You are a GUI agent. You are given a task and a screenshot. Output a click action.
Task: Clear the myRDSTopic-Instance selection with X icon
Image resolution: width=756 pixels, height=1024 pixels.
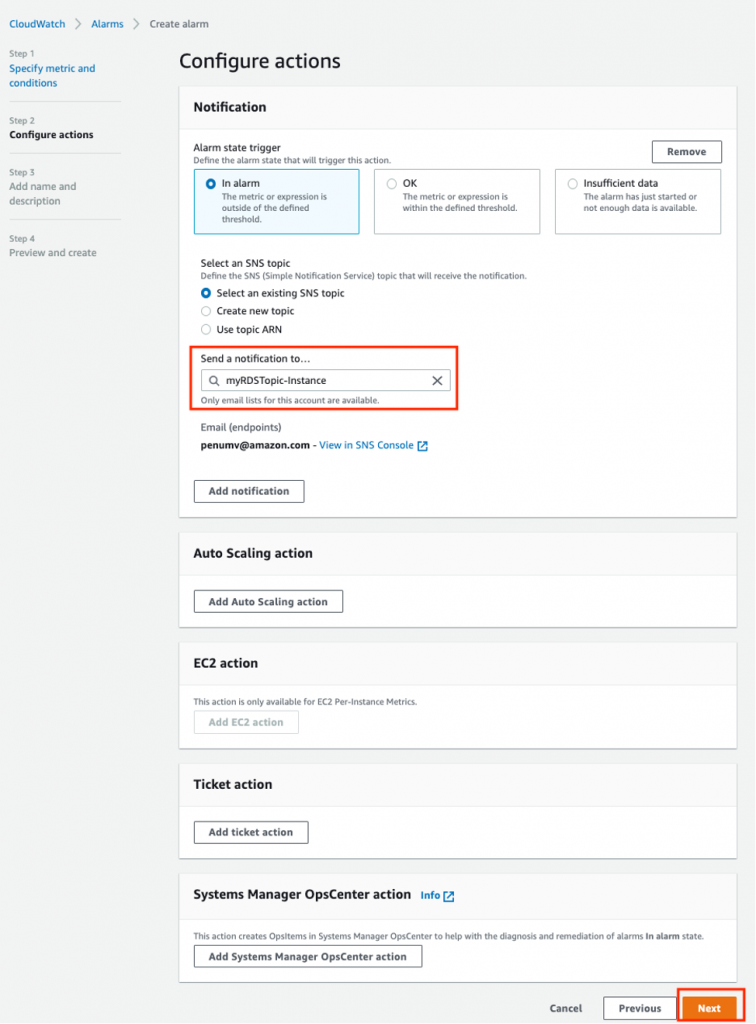(437, 381)
